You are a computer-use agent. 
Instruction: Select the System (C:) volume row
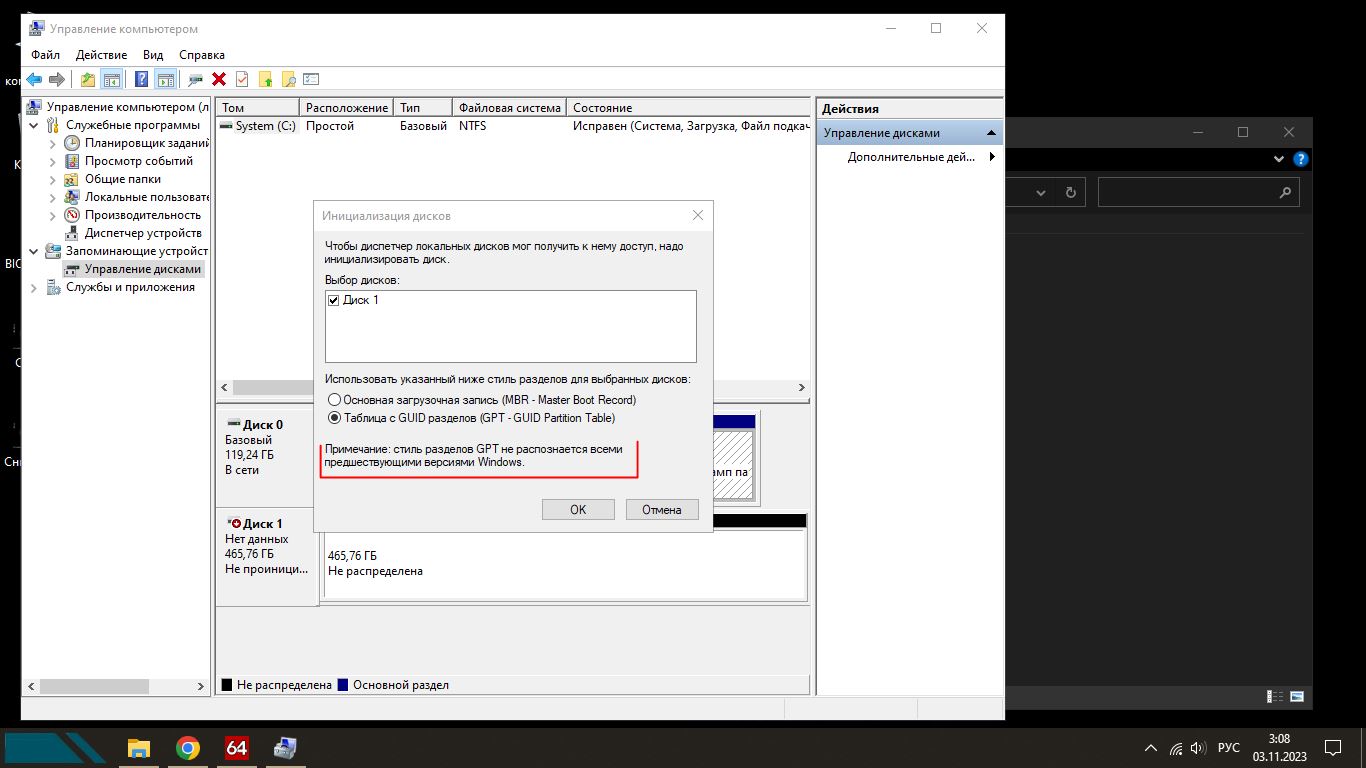512,126
